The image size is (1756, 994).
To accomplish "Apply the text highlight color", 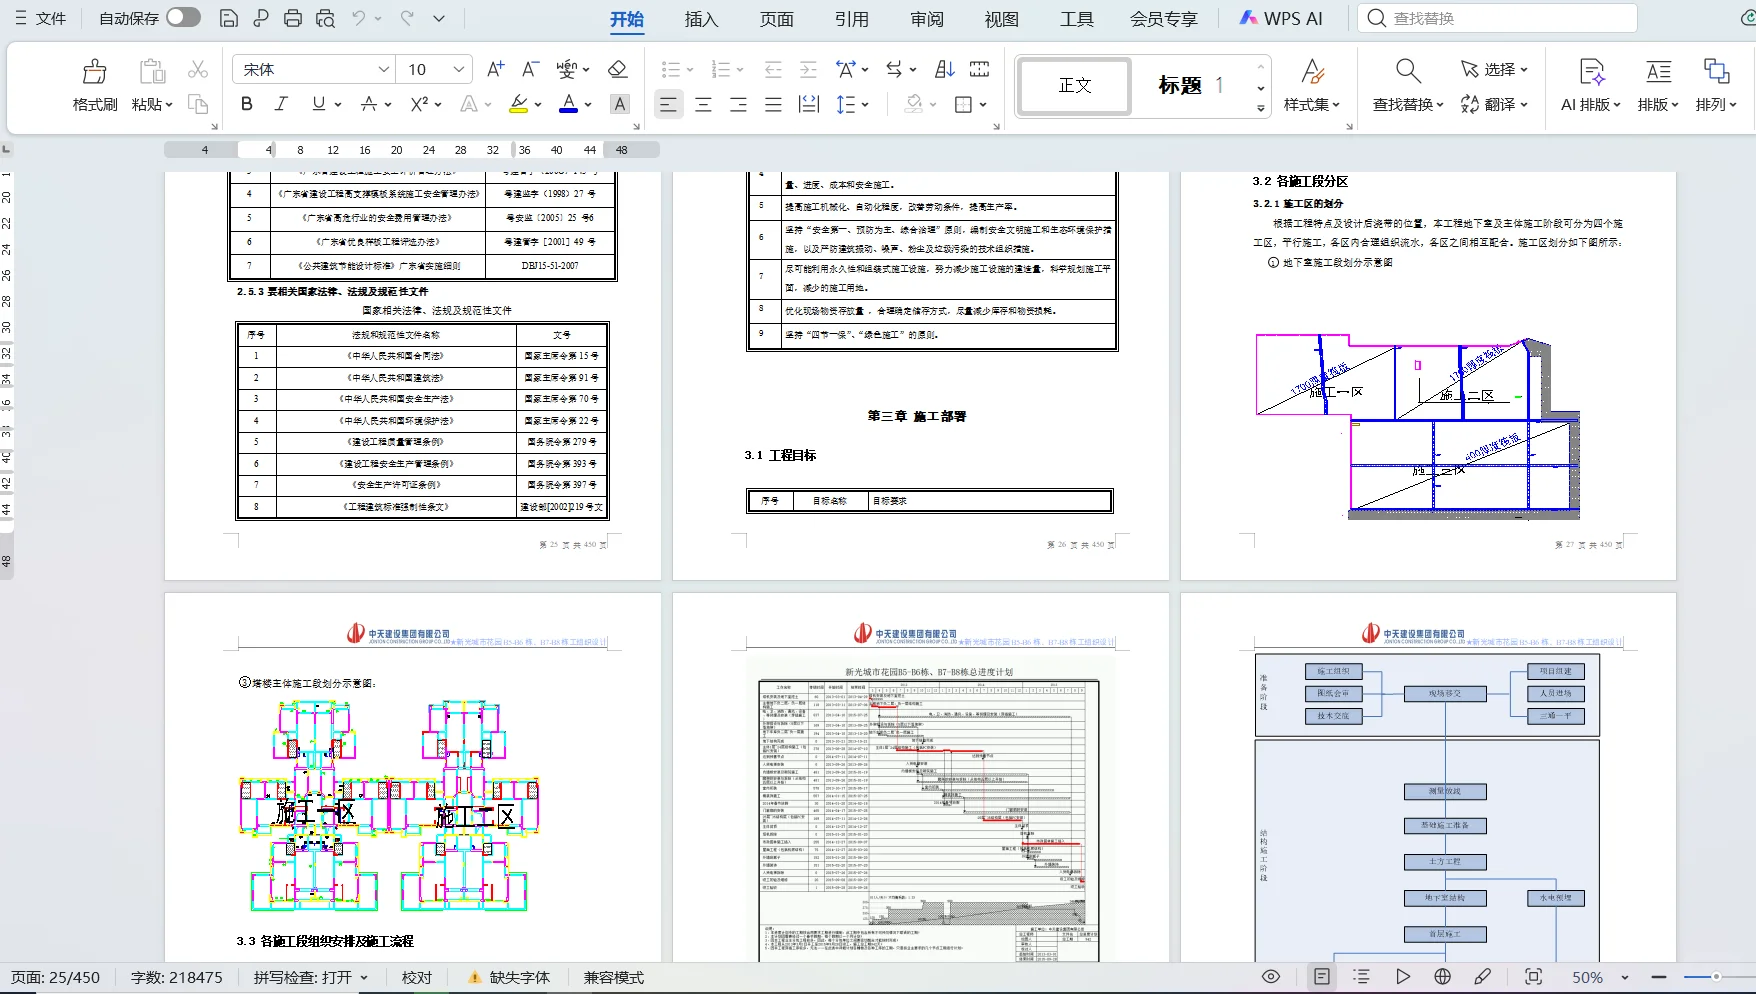I will click(x=518, y=104).
